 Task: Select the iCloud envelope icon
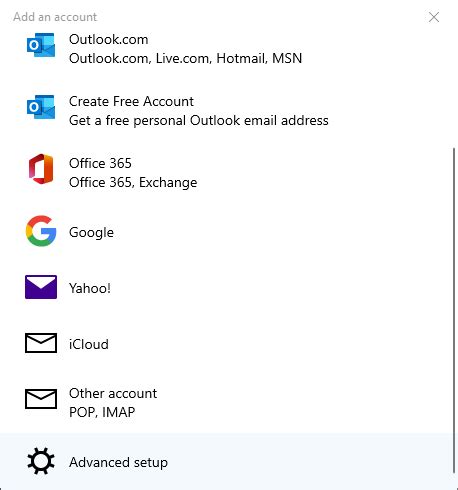pos(41,343)
